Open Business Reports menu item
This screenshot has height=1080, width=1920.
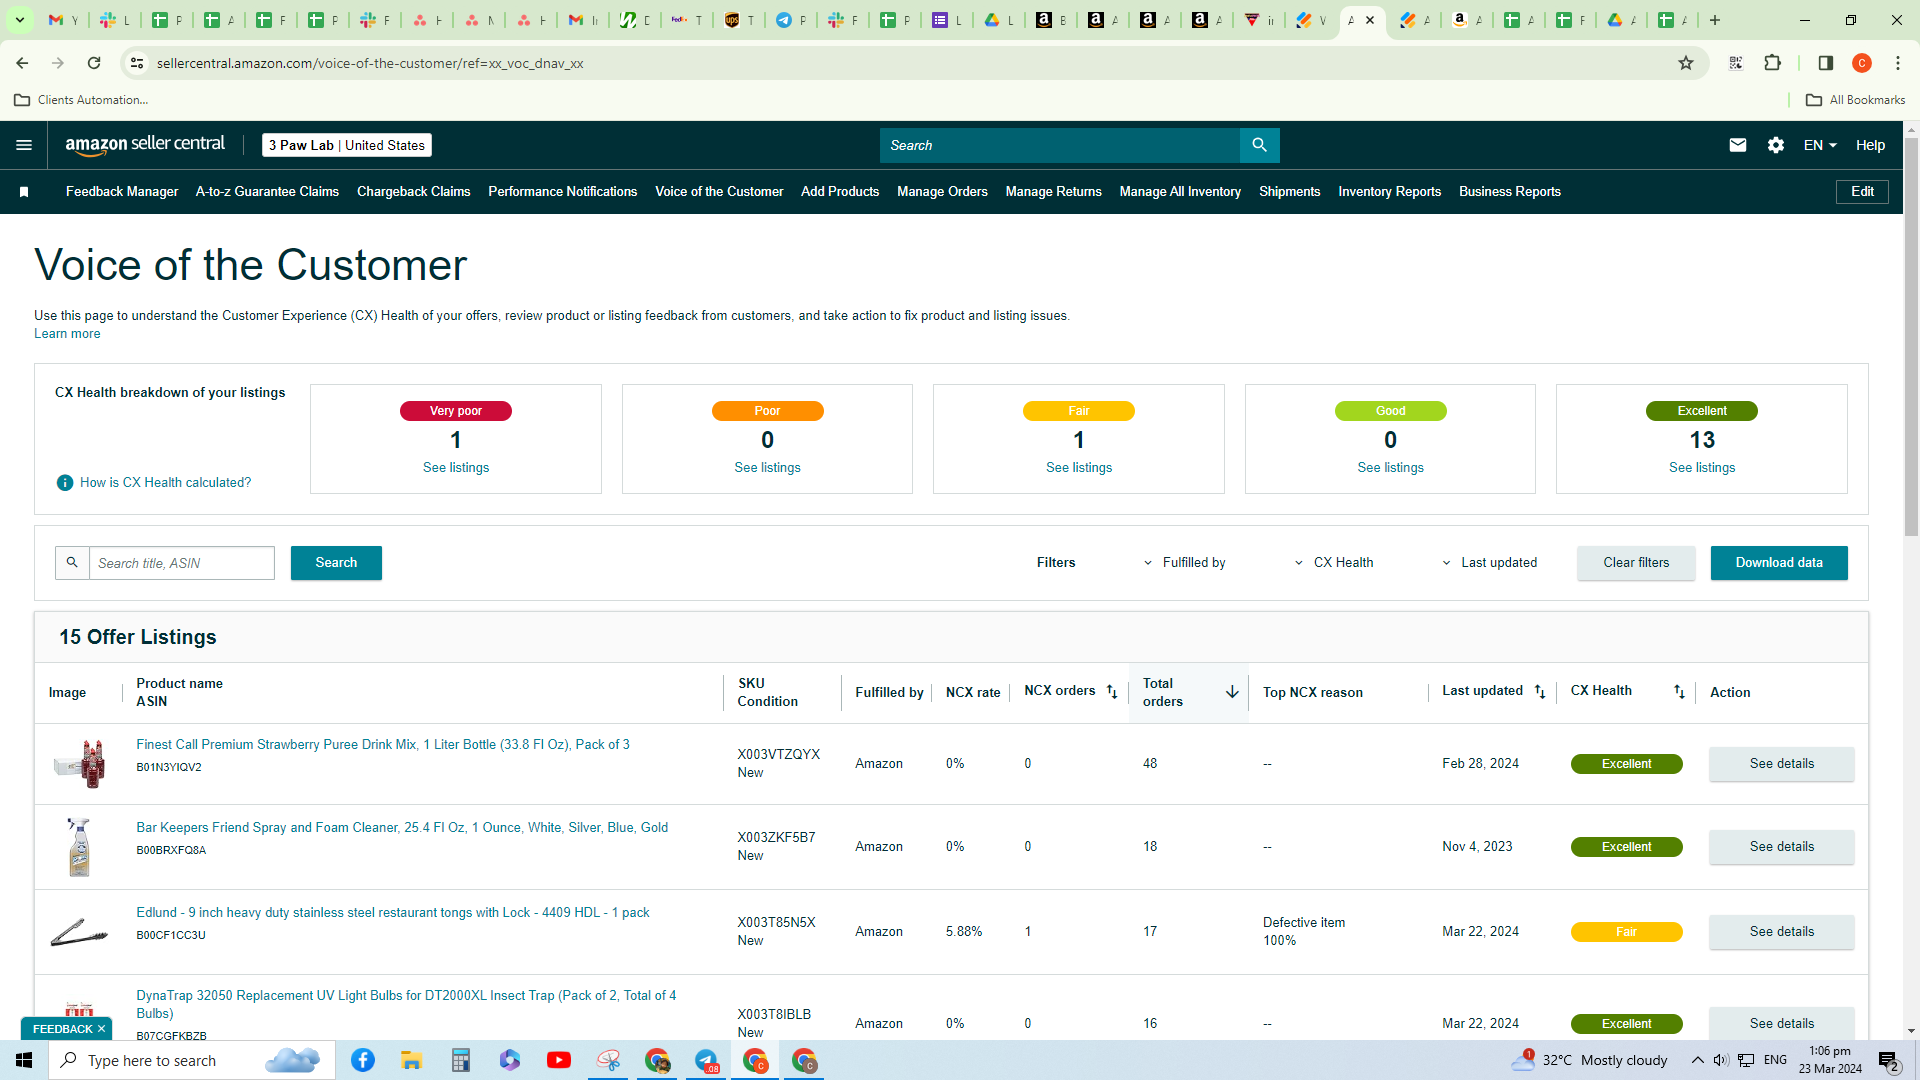(1509, 192)
